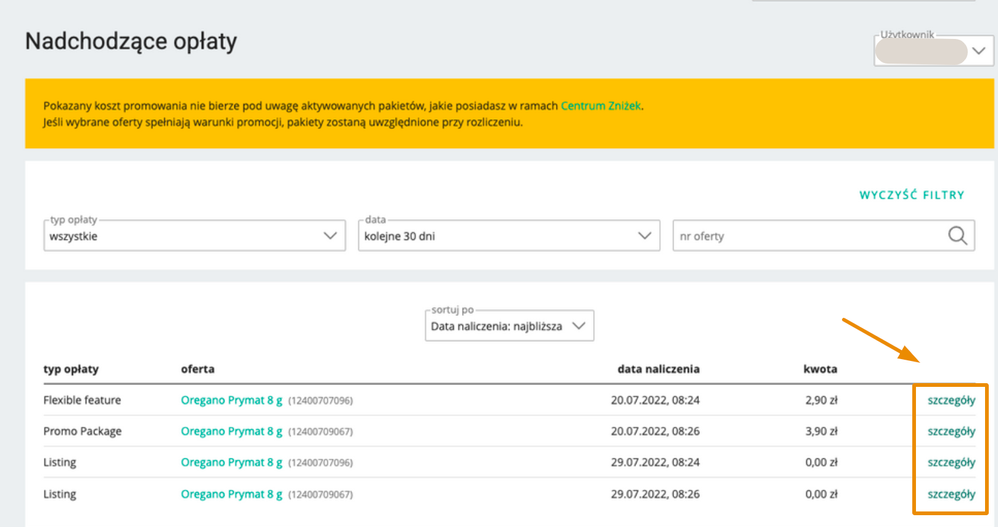Click chevron arrow in Użytkownik selector
The width and height of the screenshot is (998, 527).
[x=979, y=51]
